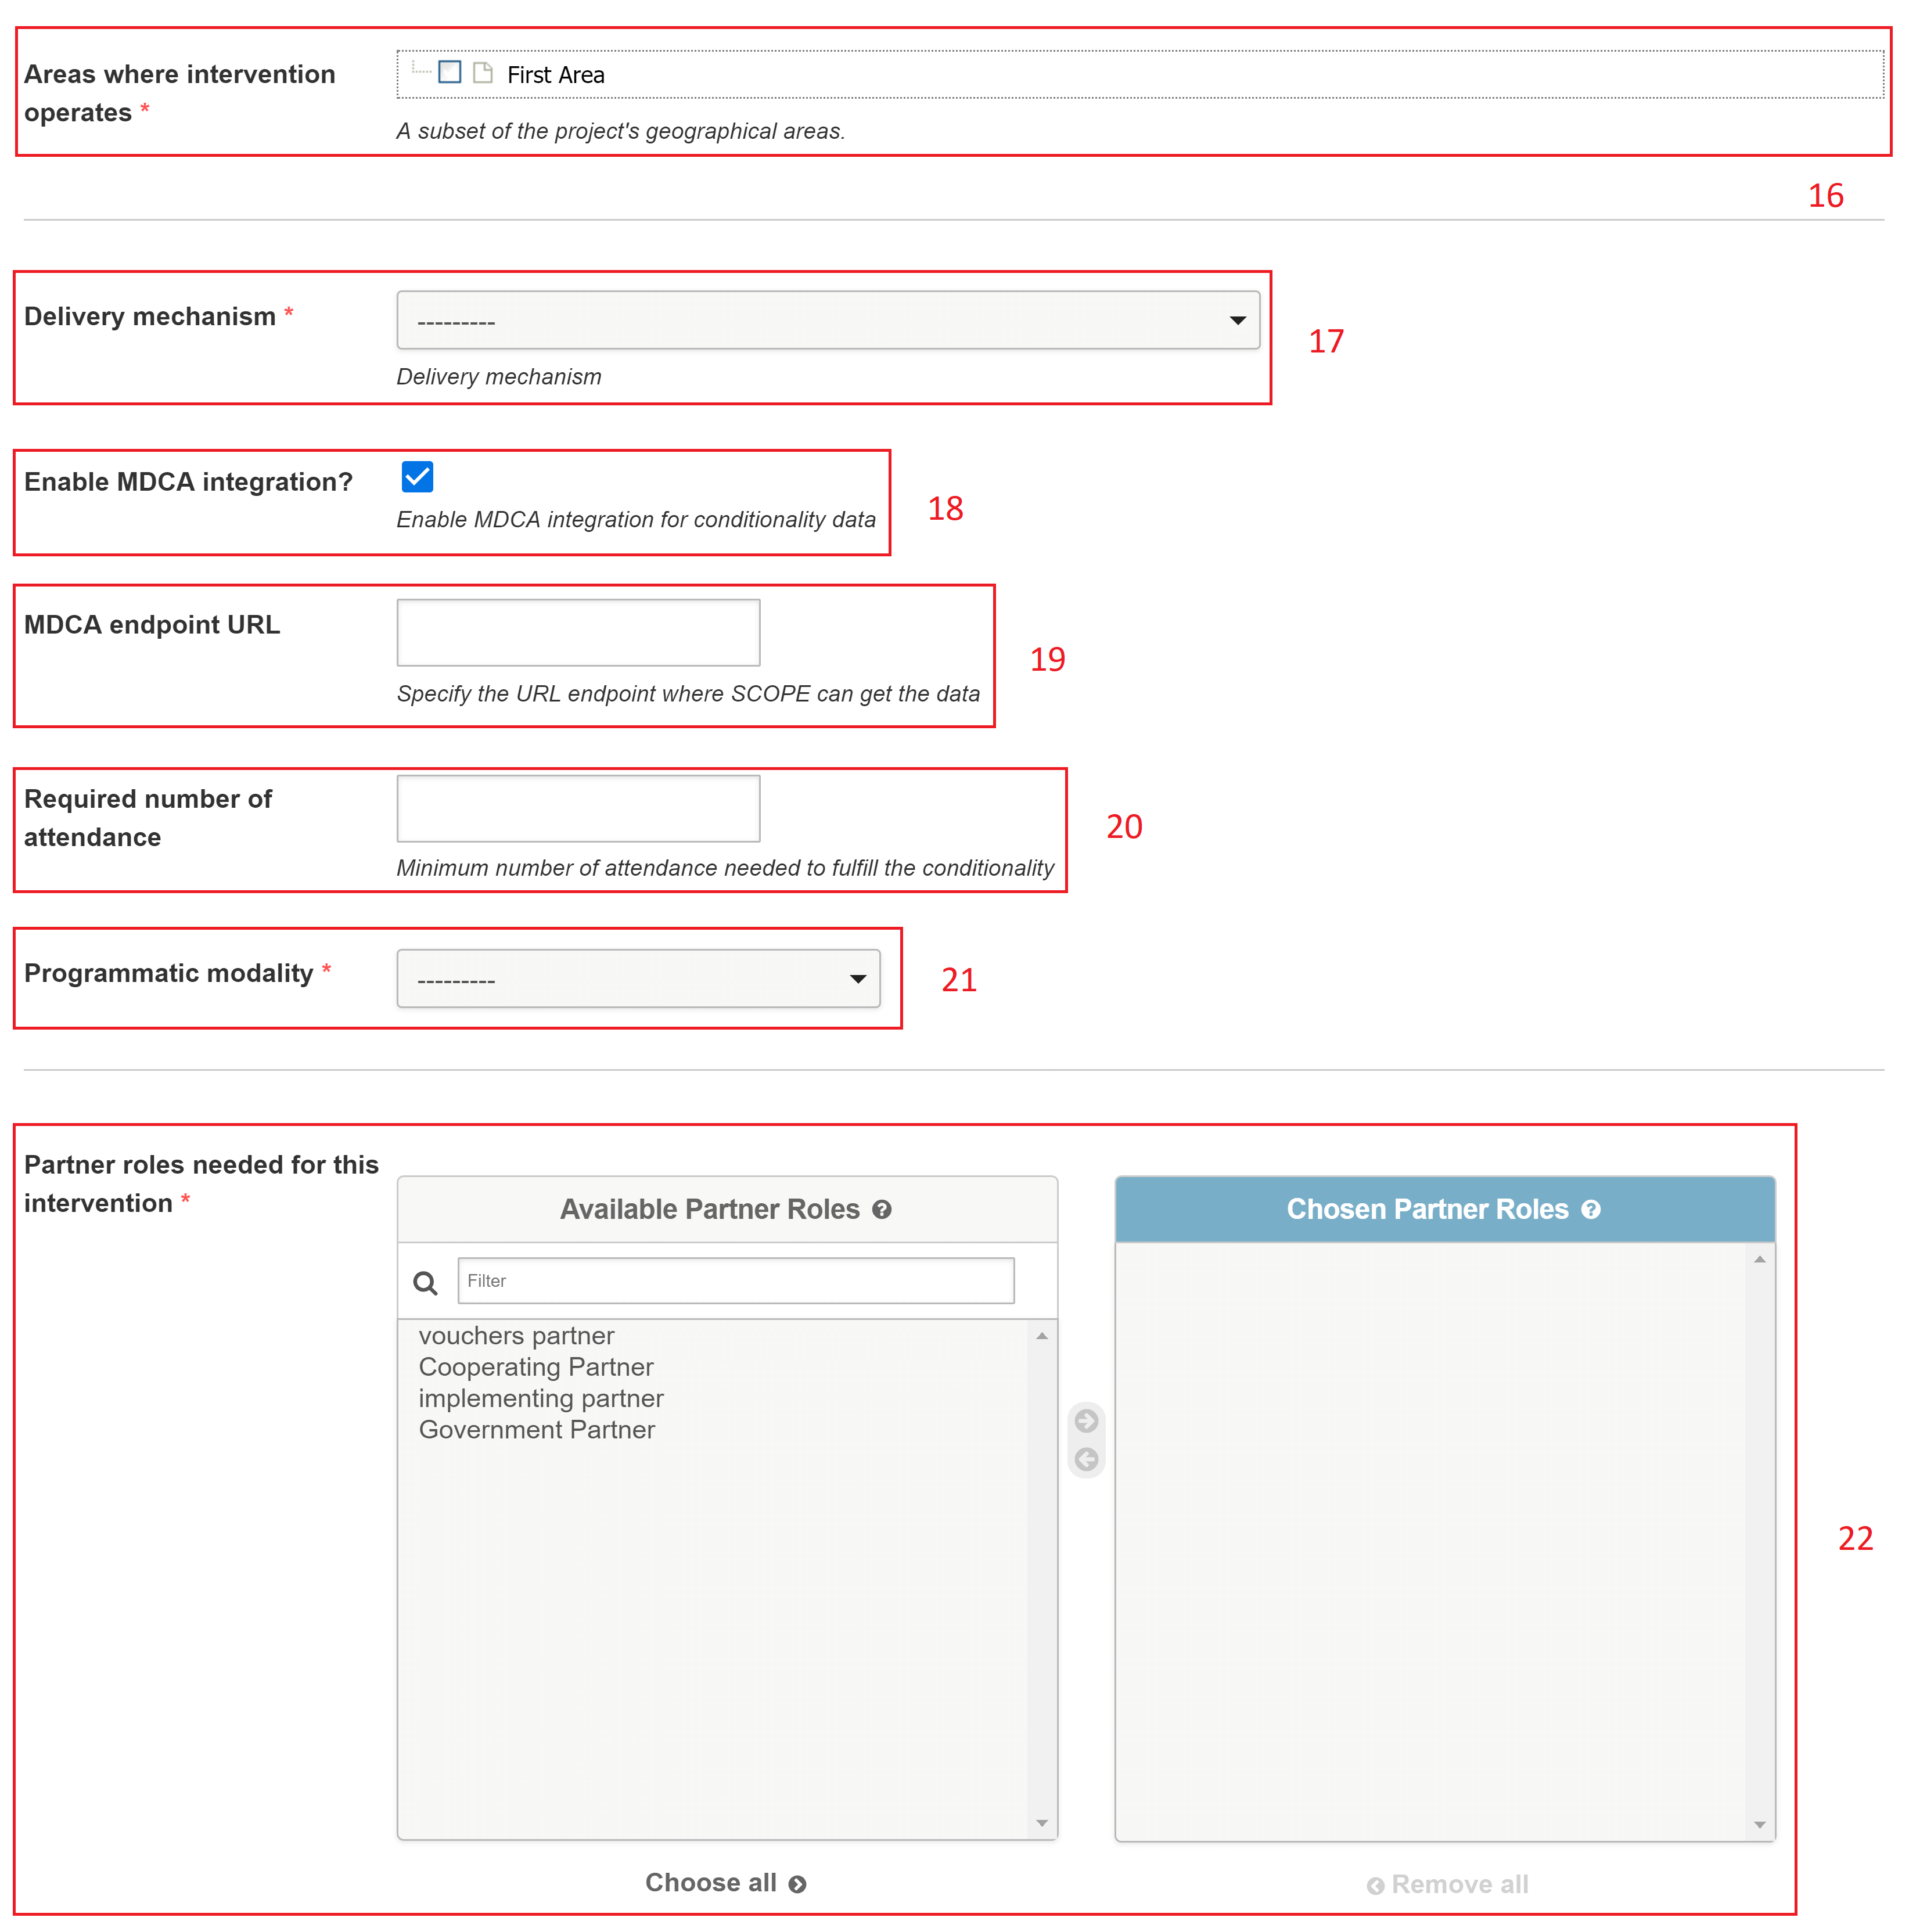Image resolution: width=1909 pixels, height=1932 pixels.
Task: Select implementing partner in available roles
Action: pos(540,1398)
